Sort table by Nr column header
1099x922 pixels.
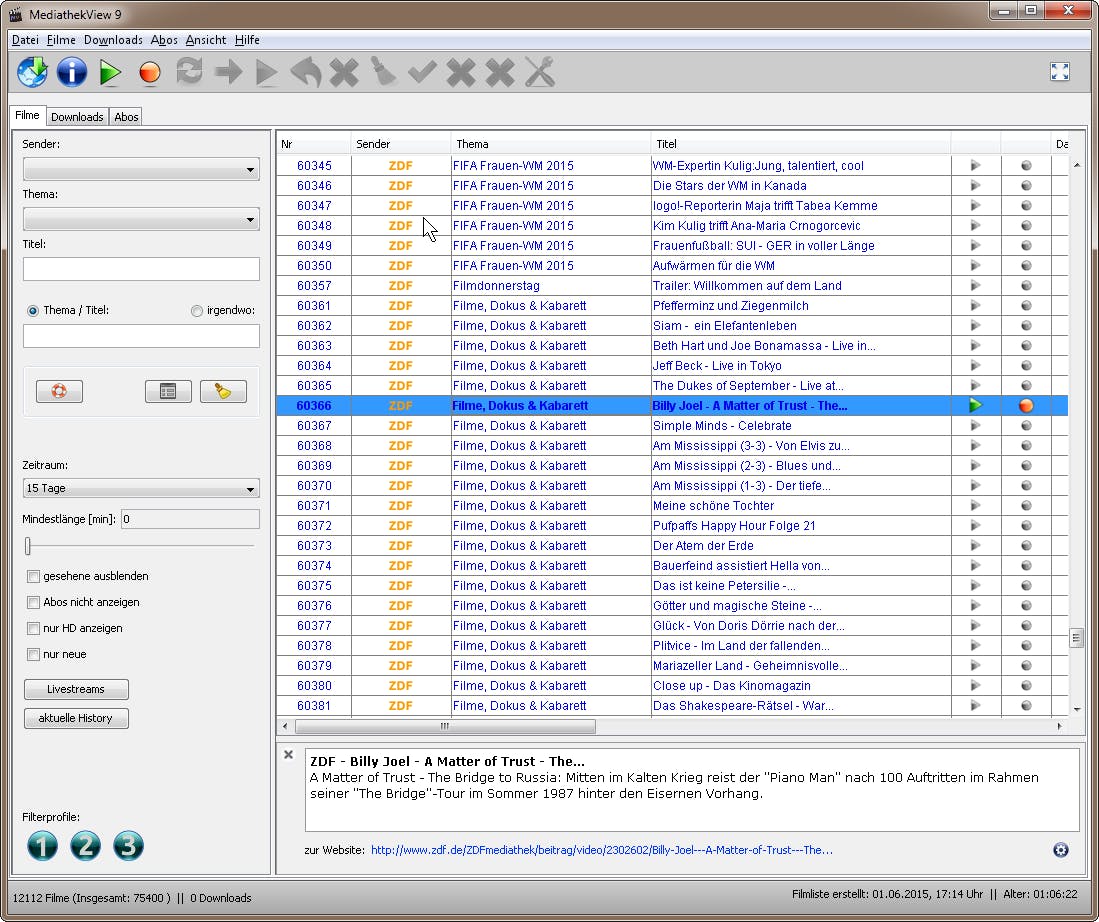(x=313, y=144)
